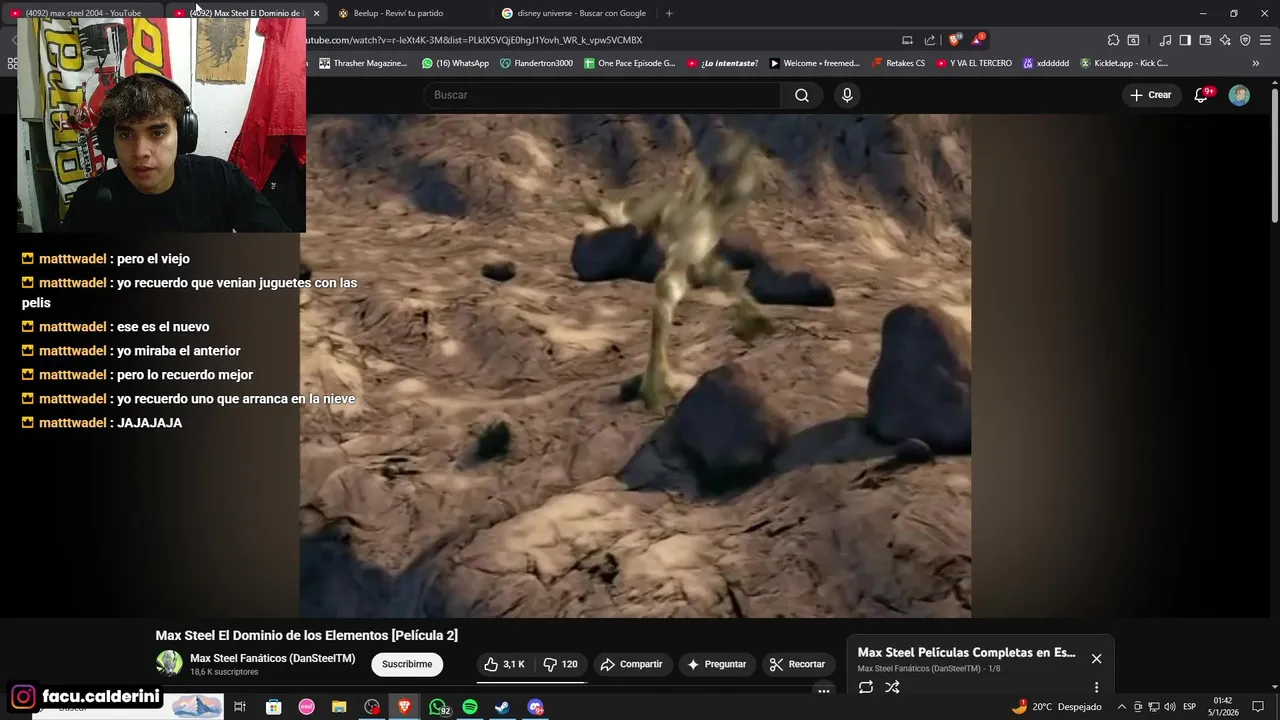This screenshot has width=1280, height=720.
Task: Click the Brave Shields lion icon
Action: [955, 40]
